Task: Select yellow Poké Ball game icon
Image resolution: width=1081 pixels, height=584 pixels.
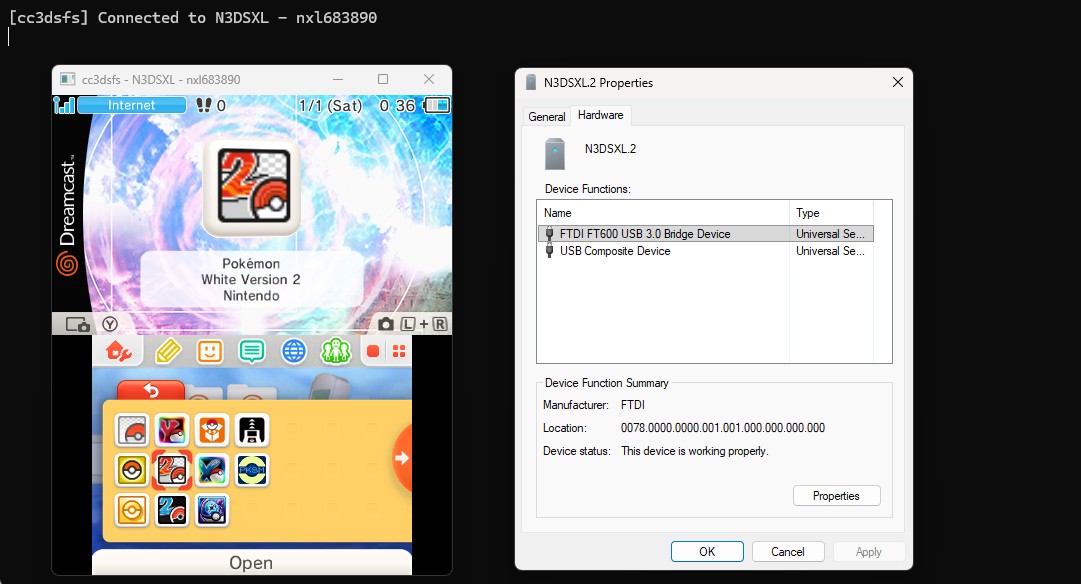Action: tap(132, 470)
